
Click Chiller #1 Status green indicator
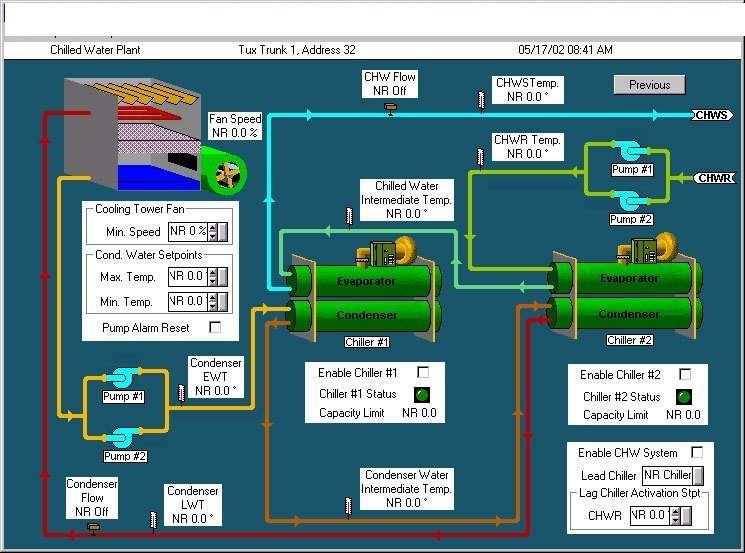[x=422, y=393]
